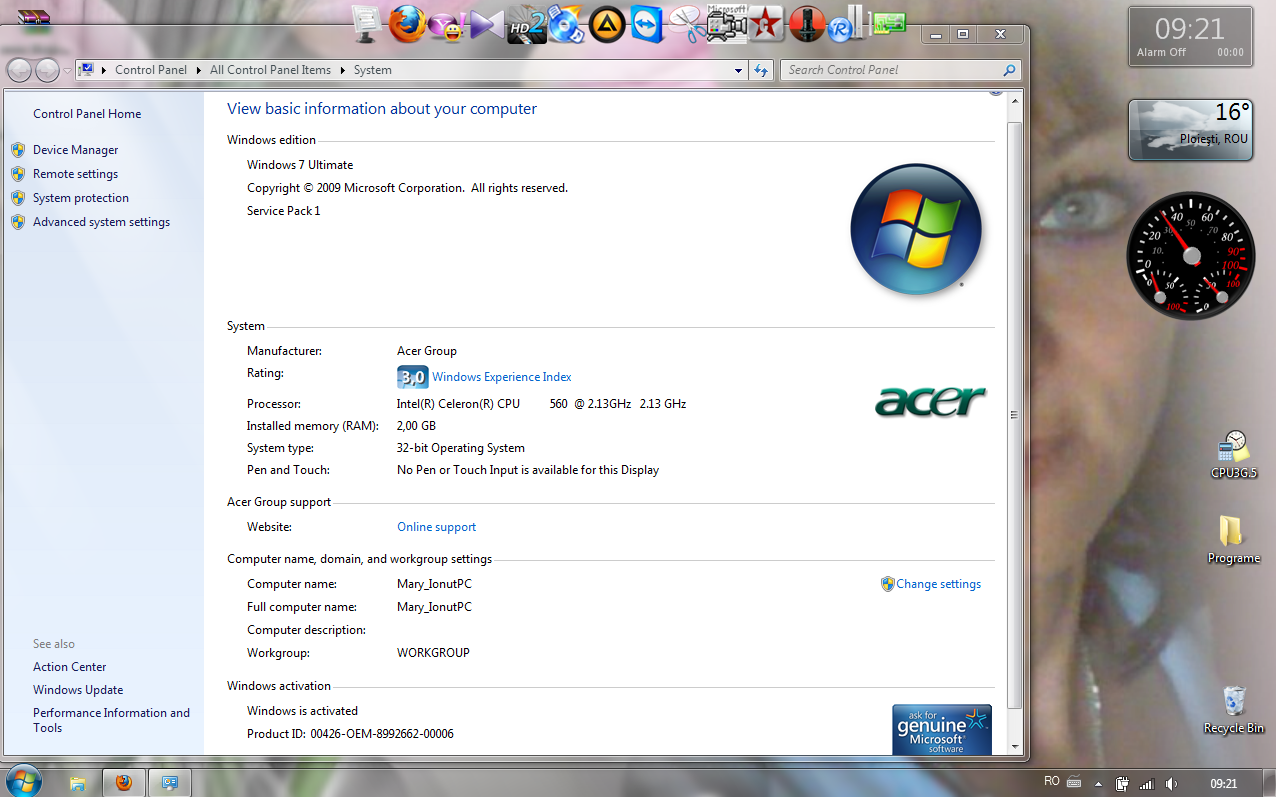Open Windows Explorer from the taskbar
The height and width of the screenshot is (797, 1276).
pos(77,783)
